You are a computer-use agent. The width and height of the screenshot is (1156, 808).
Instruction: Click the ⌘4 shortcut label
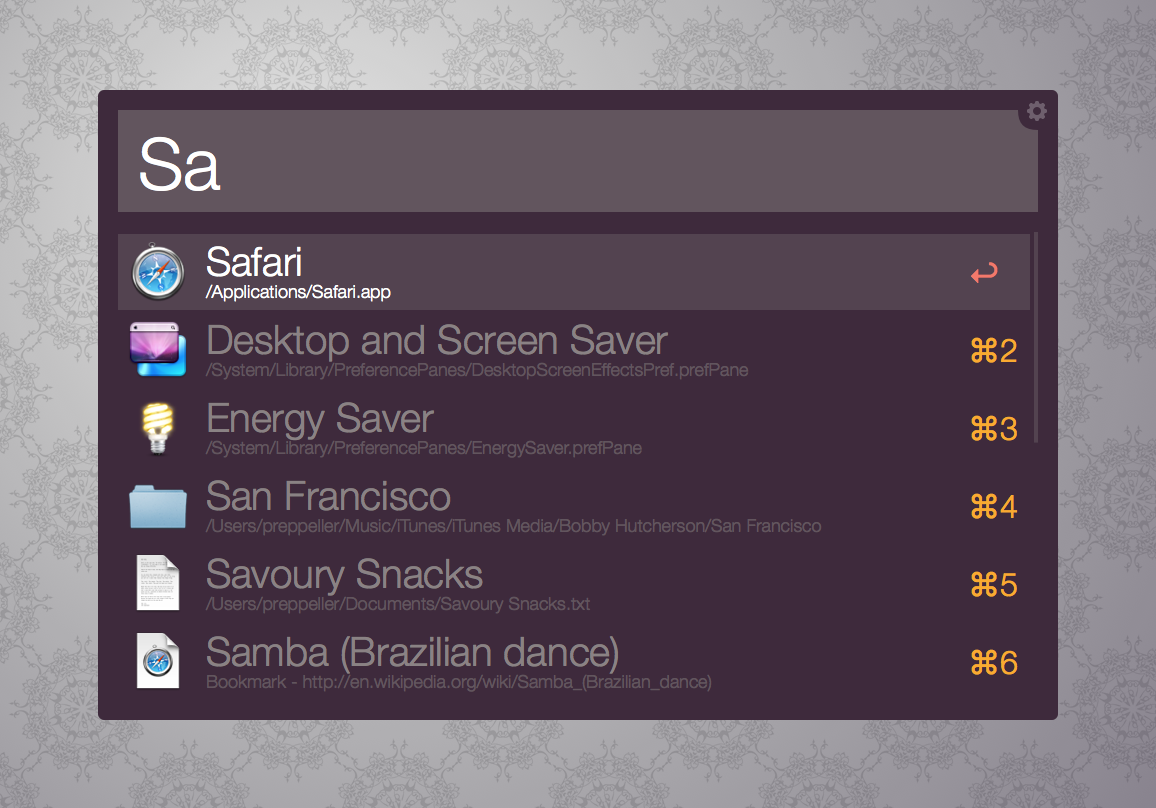point(994,507)
